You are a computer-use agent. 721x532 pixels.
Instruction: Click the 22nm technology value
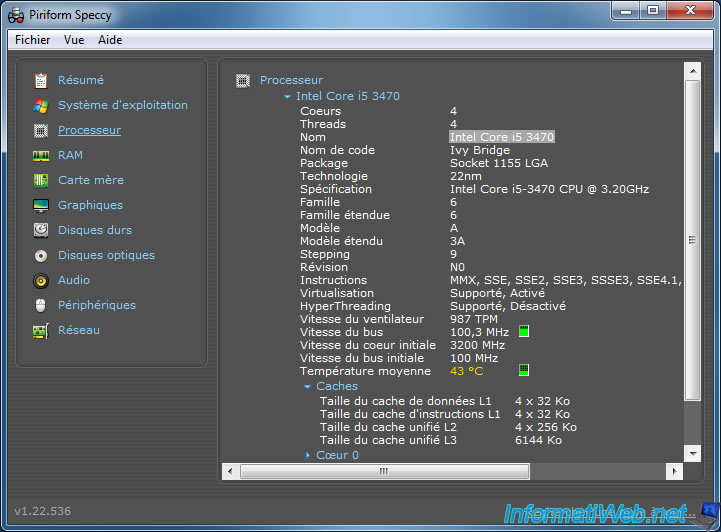(x=466, y=176)
